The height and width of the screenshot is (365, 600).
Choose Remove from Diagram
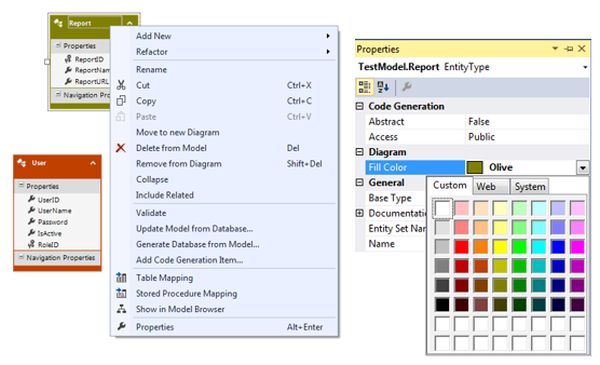click(235, 164)
